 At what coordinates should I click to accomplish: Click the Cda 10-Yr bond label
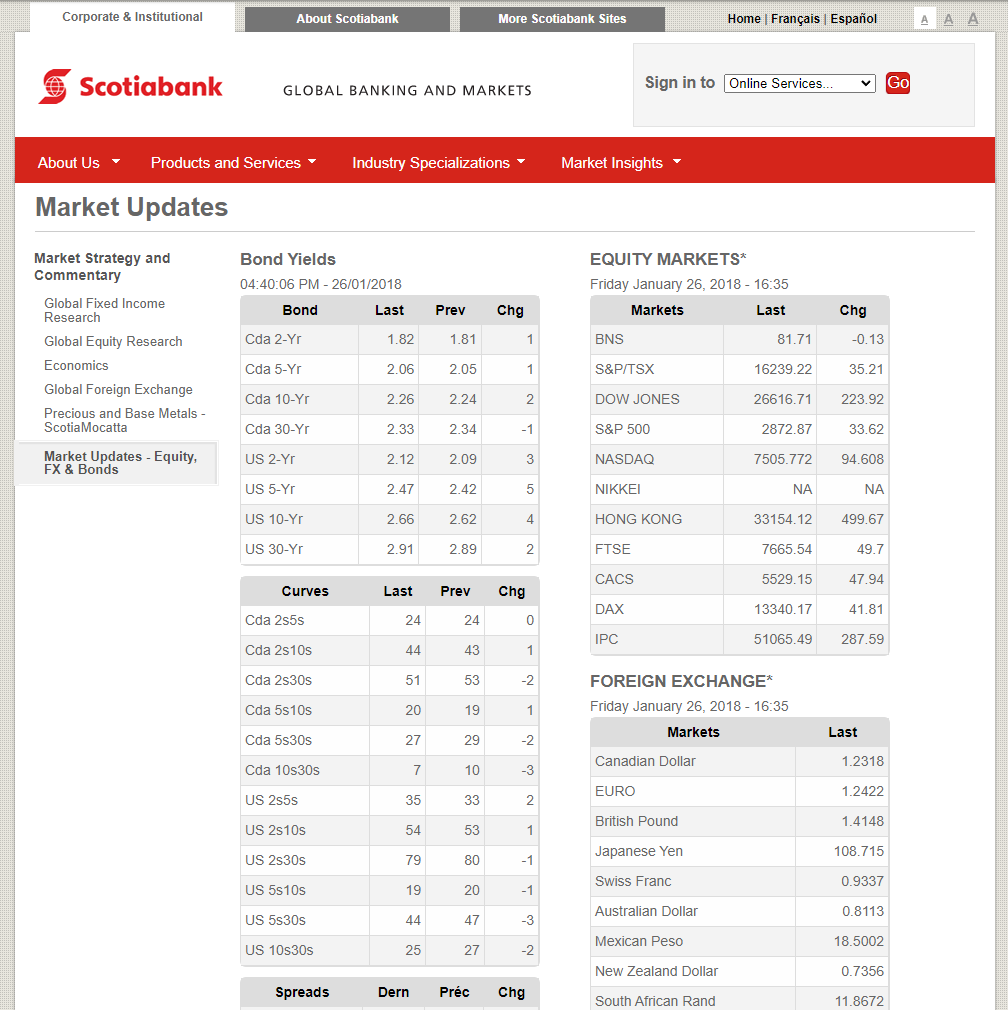[277, 399]
